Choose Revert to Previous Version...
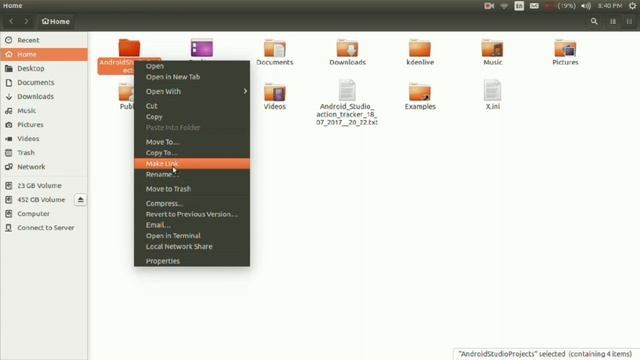Image resolution: width=640 pixels, height=360 pixels. tap(192, 214)
